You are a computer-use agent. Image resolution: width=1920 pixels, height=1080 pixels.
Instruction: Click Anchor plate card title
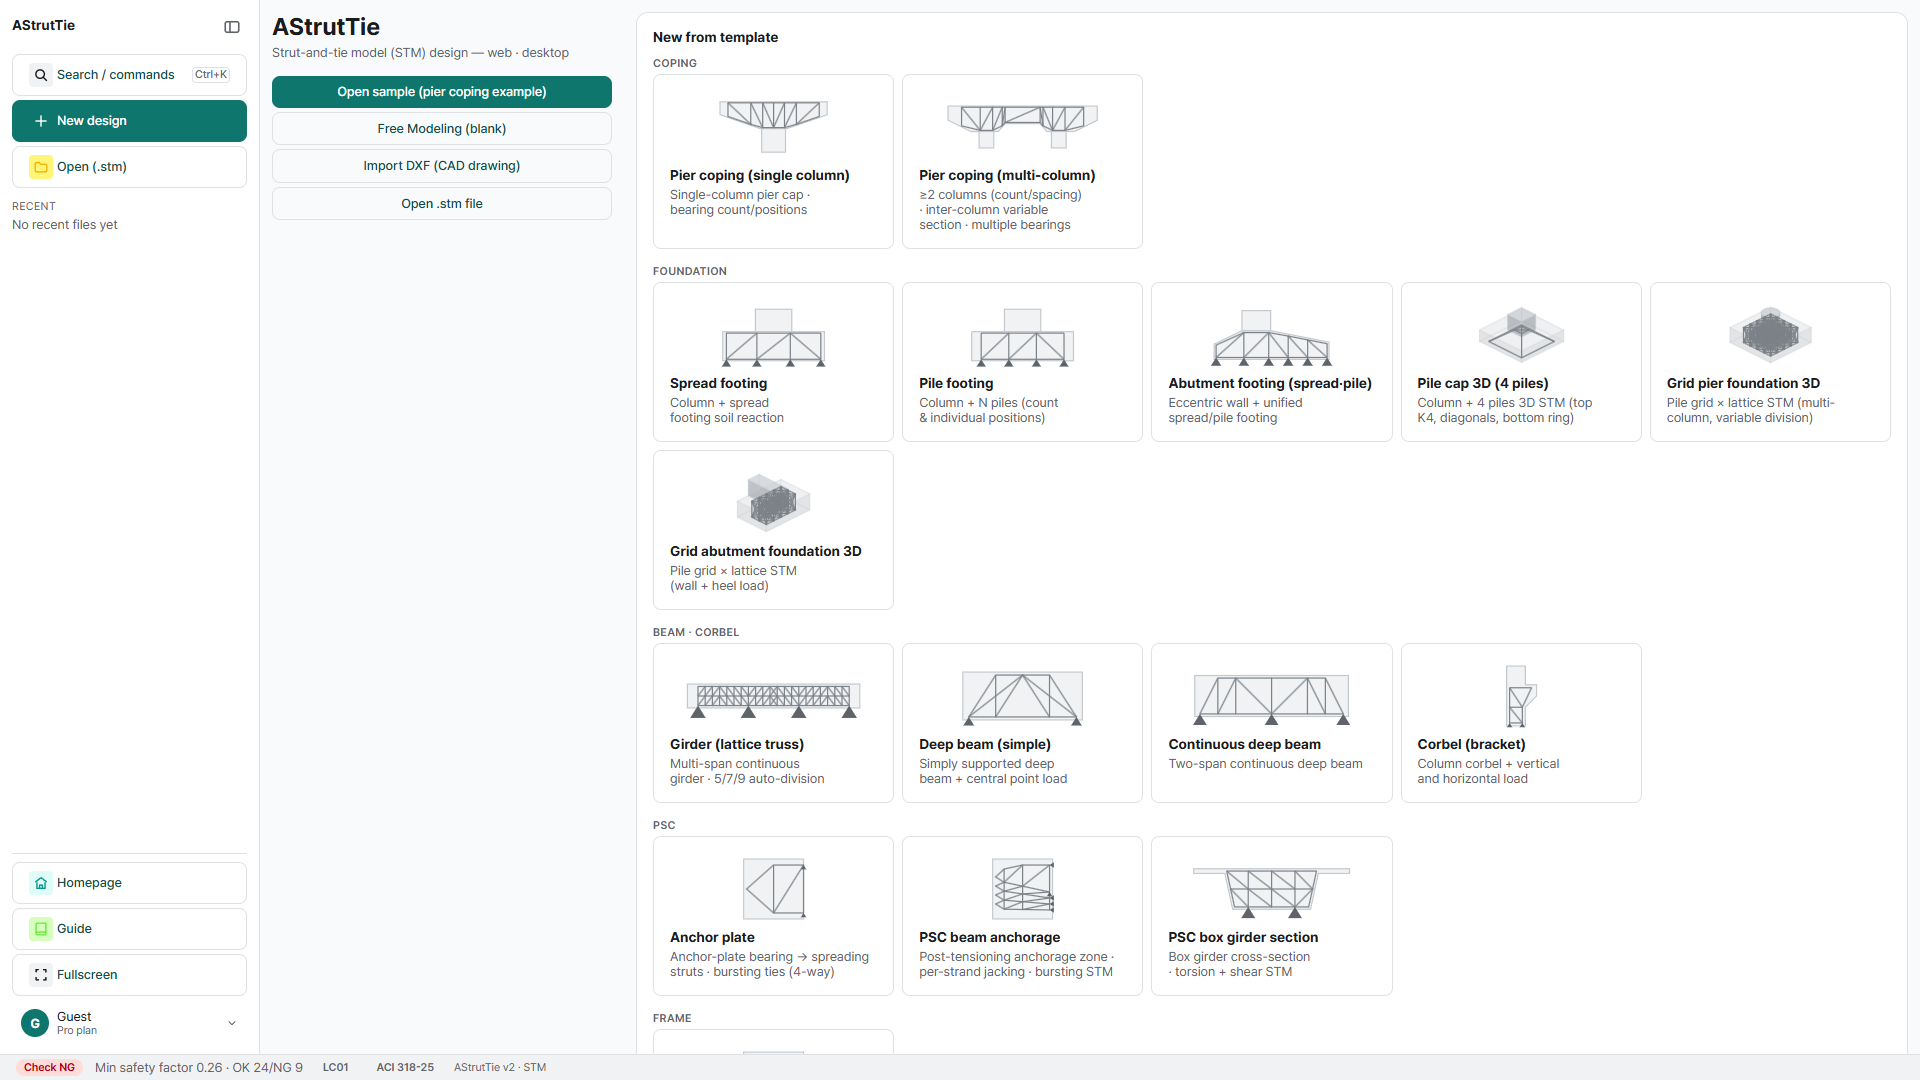[712, 938]
